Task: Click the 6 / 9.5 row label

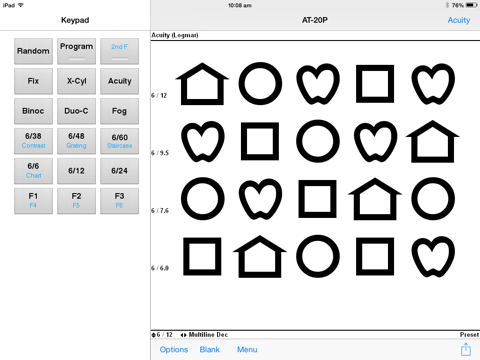Action: [x=160, y=153]
